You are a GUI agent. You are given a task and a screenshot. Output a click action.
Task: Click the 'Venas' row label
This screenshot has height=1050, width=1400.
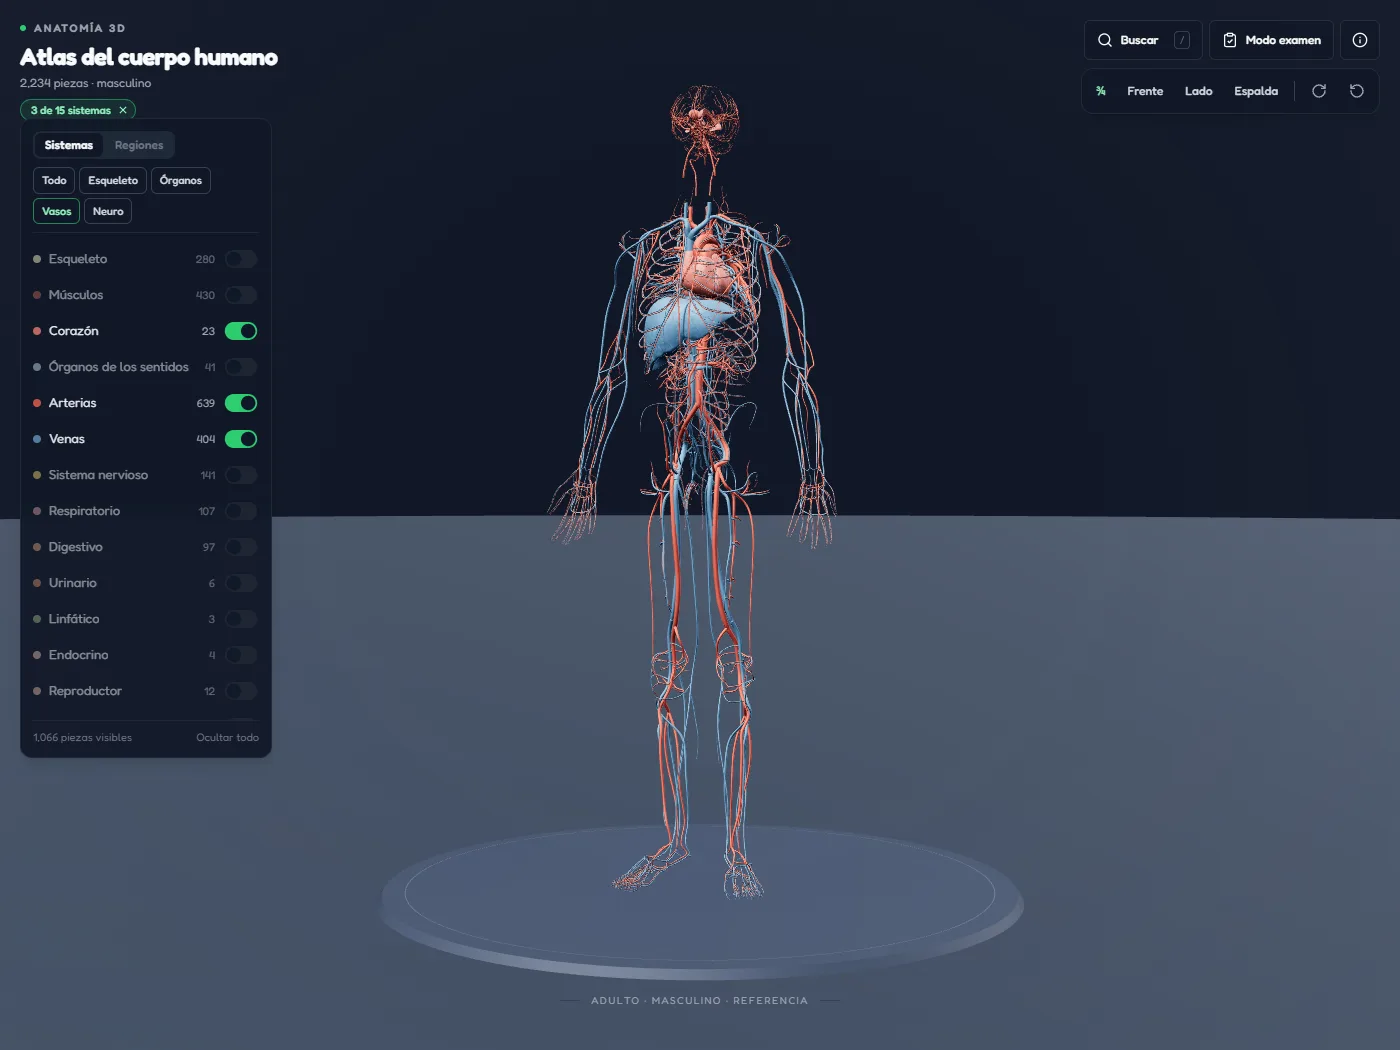67,439
